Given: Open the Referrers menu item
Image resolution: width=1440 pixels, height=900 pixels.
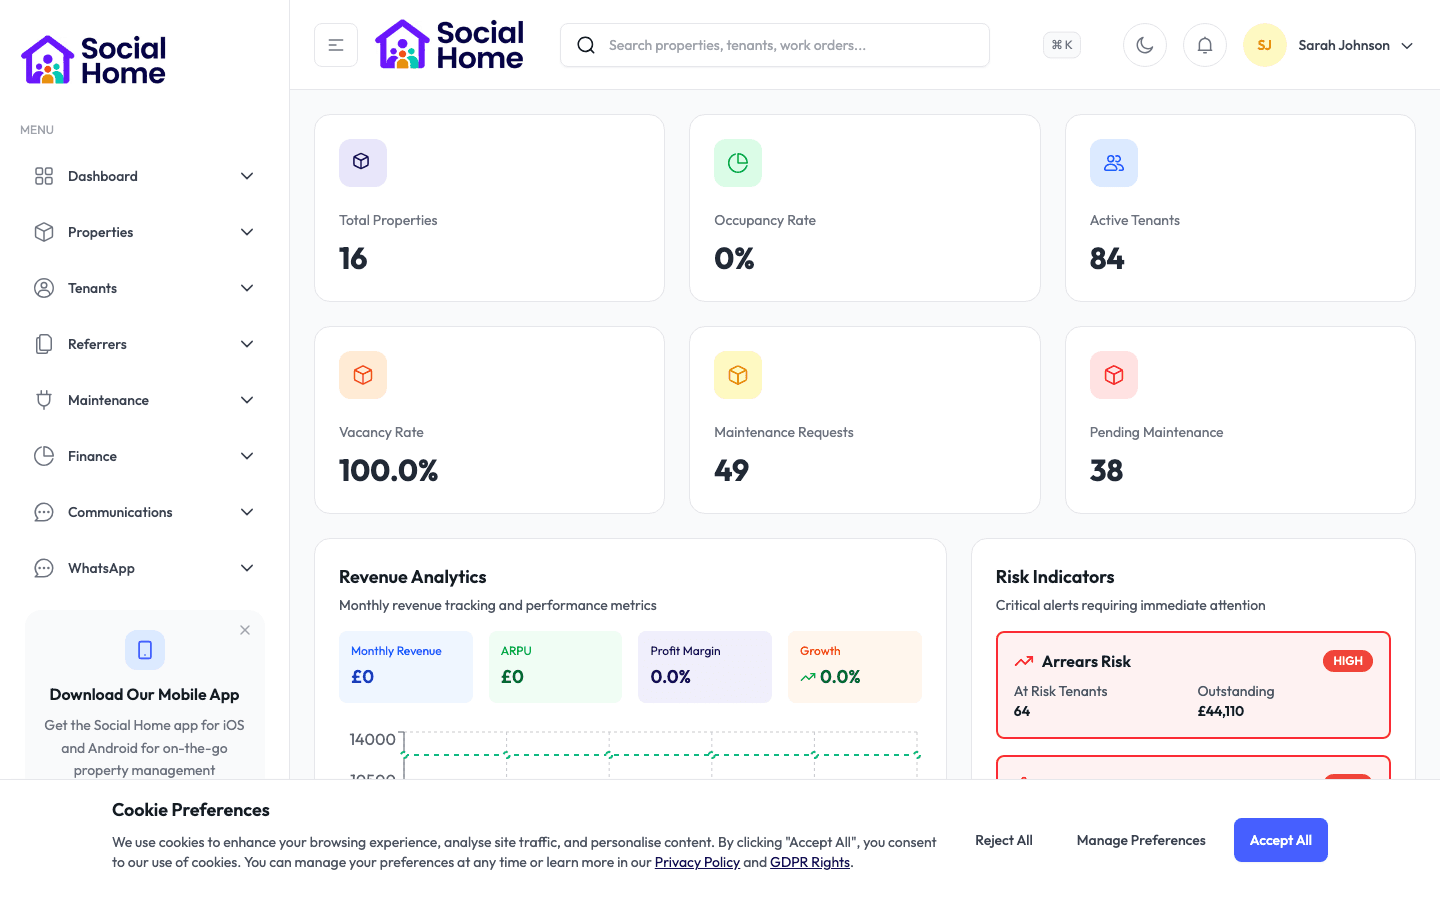Looking at the screenshot, I should (x=97, y=343).
